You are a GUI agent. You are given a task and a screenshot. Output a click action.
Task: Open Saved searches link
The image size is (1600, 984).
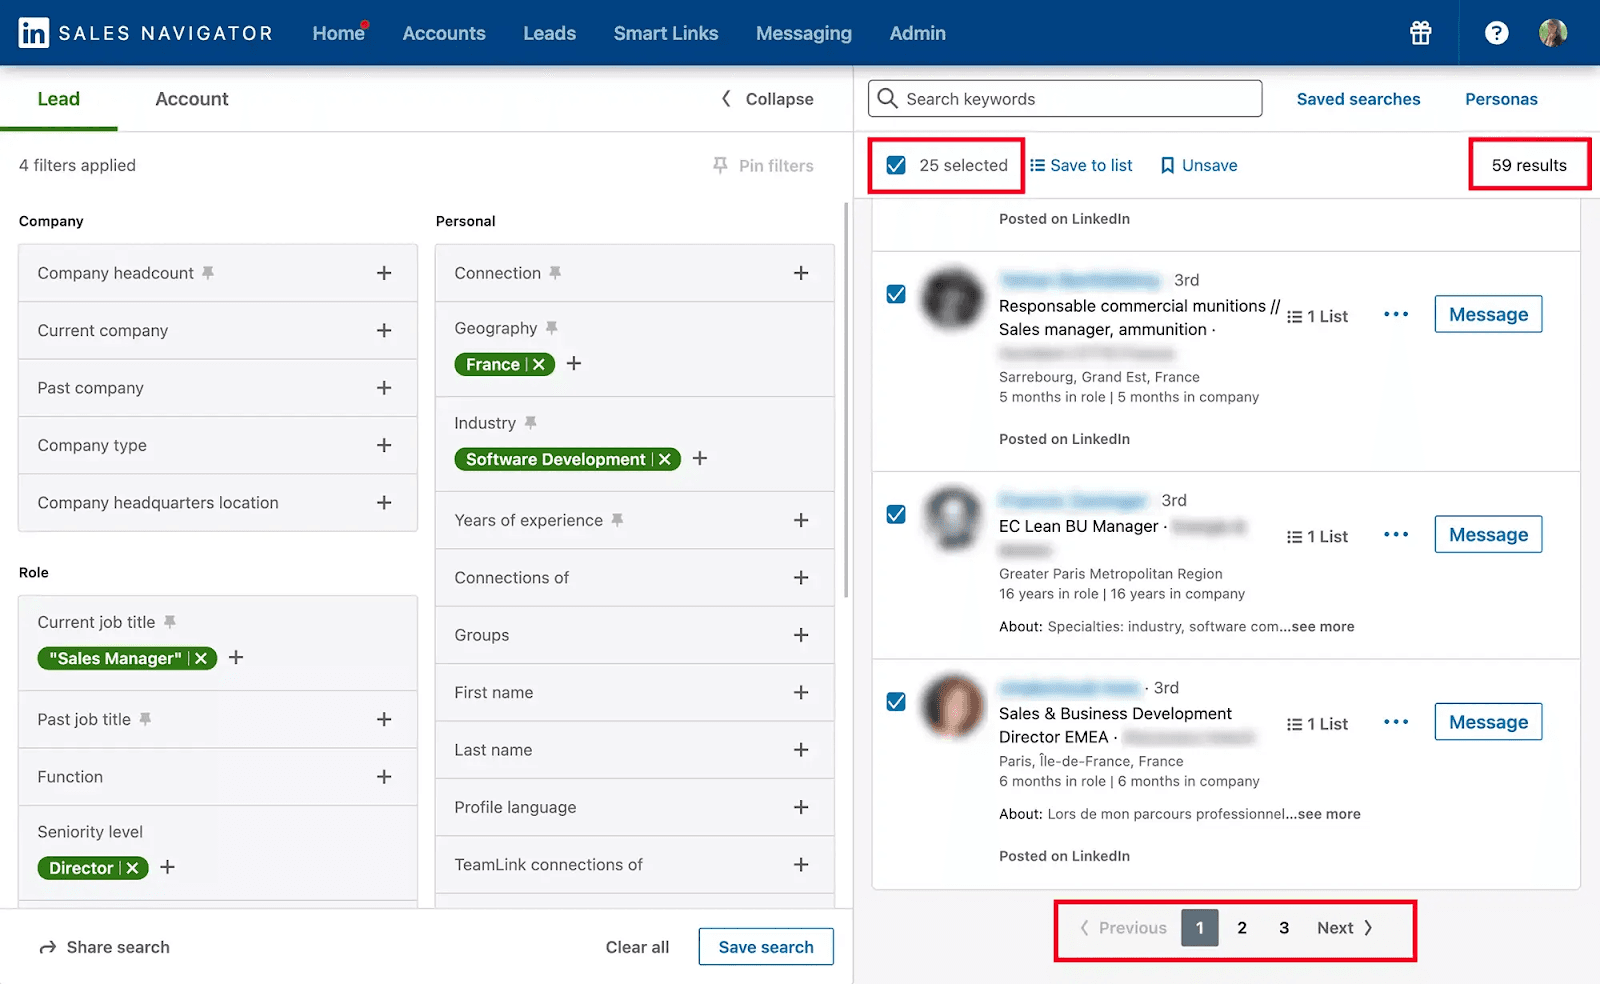(1358, 99)
